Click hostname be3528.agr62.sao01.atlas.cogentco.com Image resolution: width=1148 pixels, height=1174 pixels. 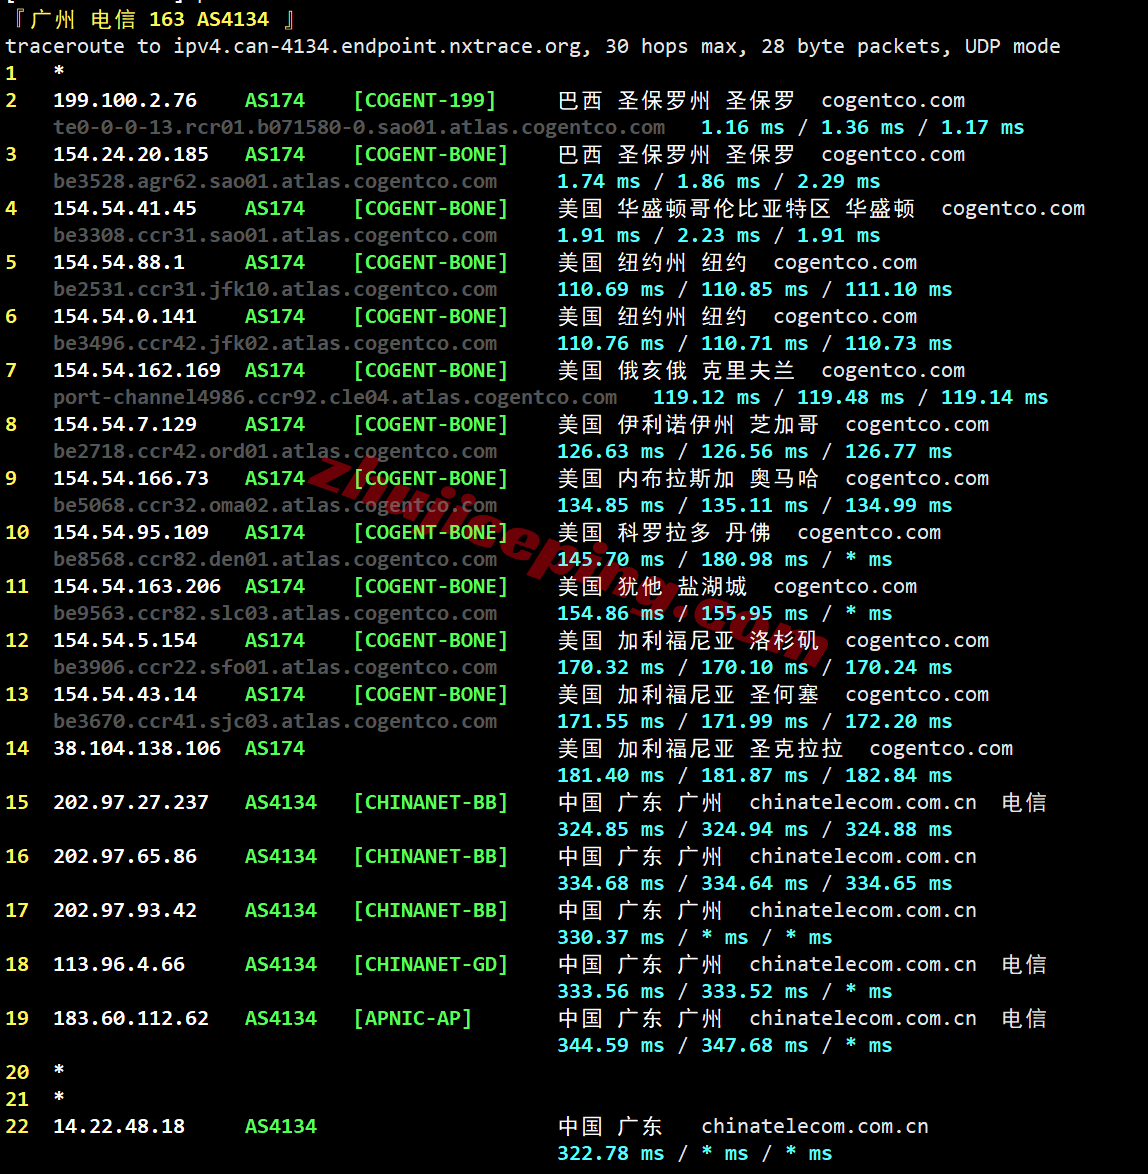pyautogui.click(x=275, y=181)
